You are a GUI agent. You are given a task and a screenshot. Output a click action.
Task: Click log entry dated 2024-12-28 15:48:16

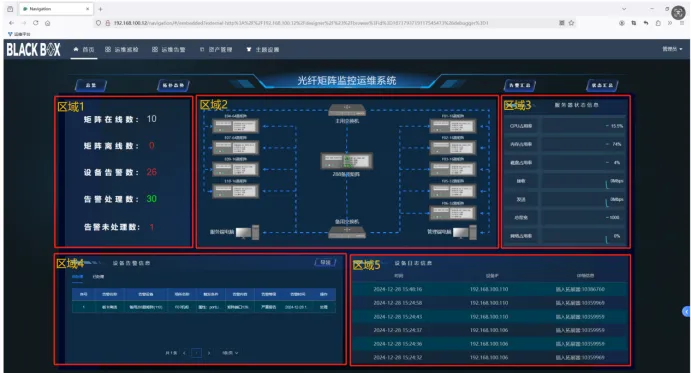click(x=490, y=289)
